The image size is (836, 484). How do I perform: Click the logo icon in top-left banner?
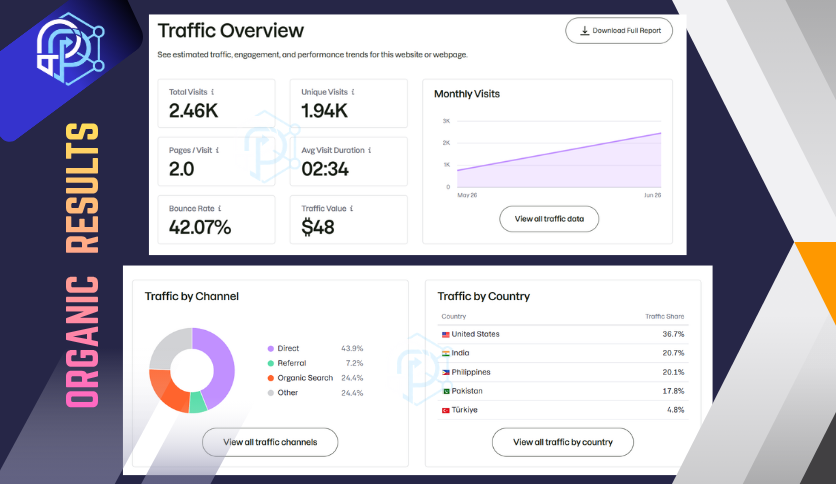point(70,49)
